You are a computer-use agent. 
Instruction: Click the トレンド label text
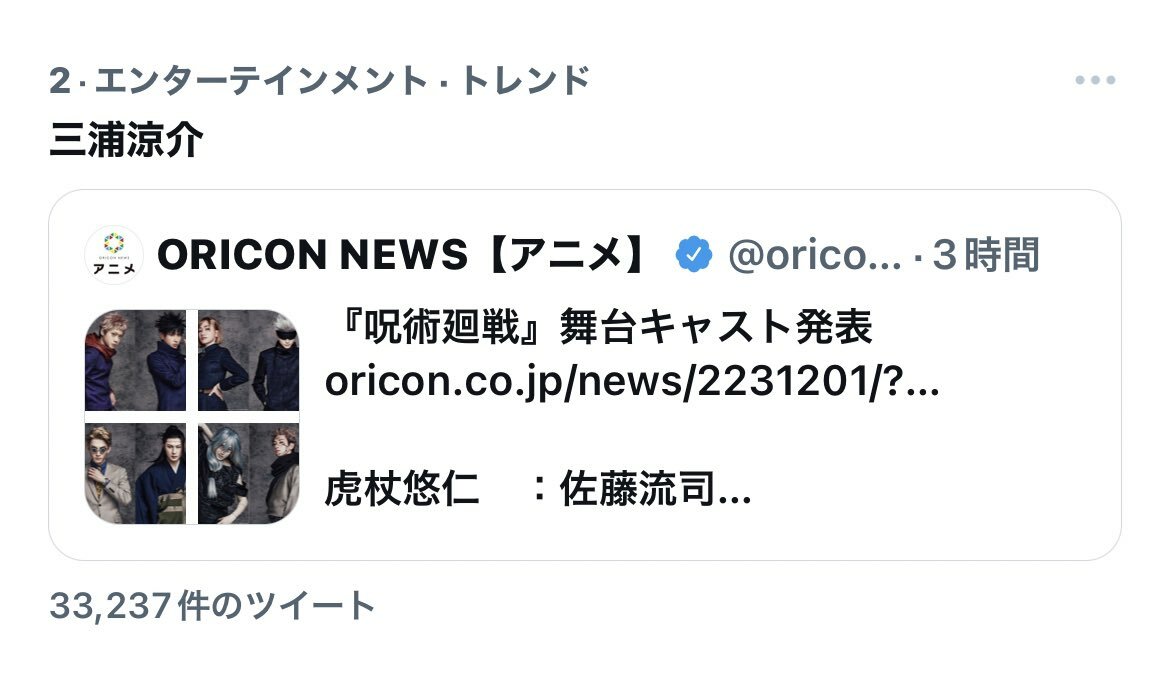pos(525,81)
